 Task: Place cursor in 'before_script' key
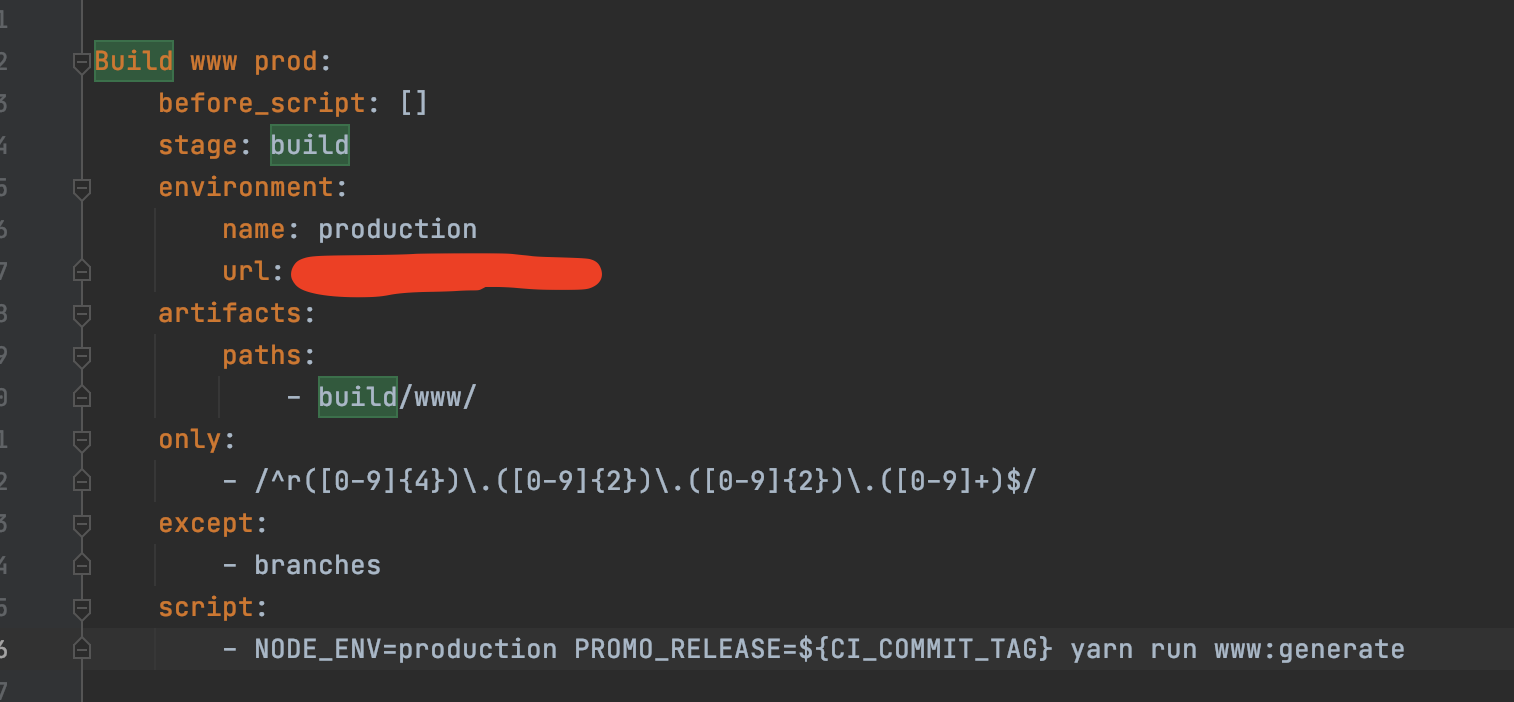262,103
